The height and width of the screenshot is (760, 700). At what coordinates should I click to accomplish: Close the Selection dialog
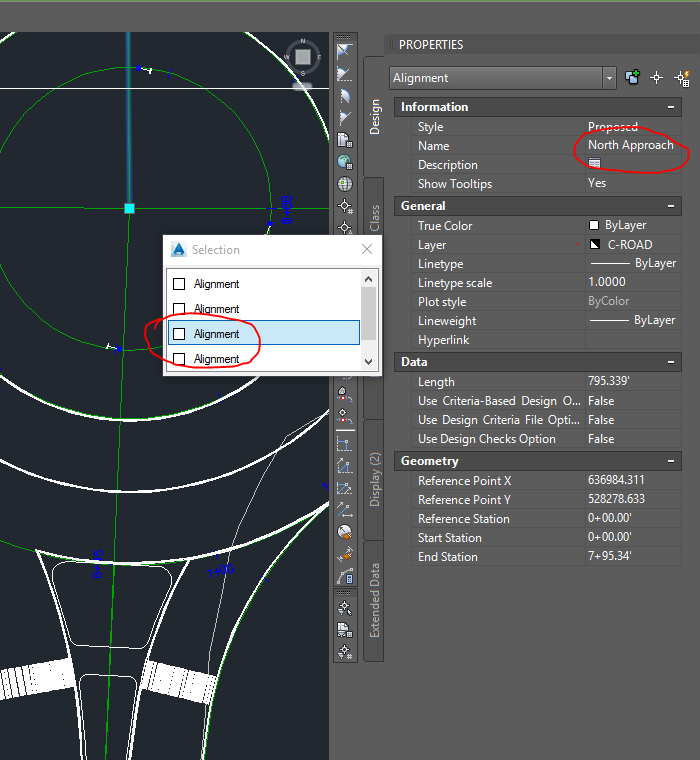click(x=367, y=249)
